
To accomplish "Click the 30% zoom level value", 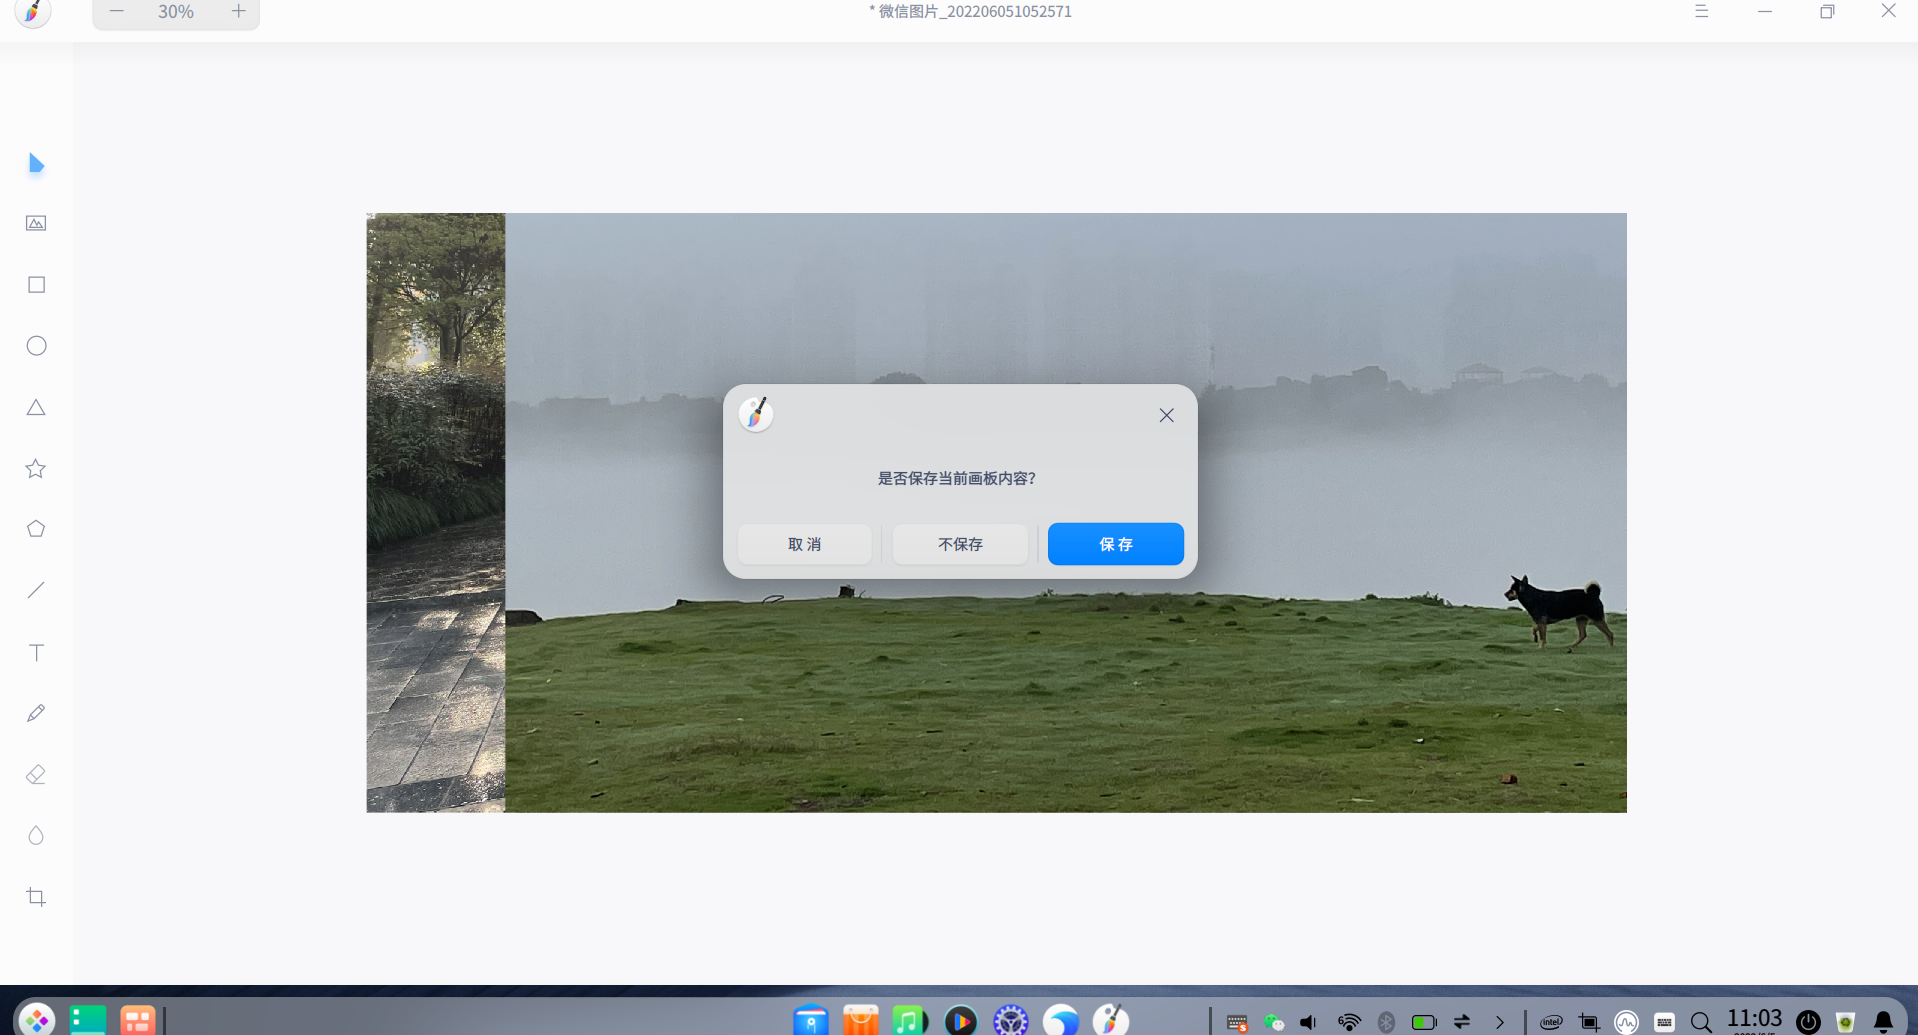I will click(x=176, y=12).
